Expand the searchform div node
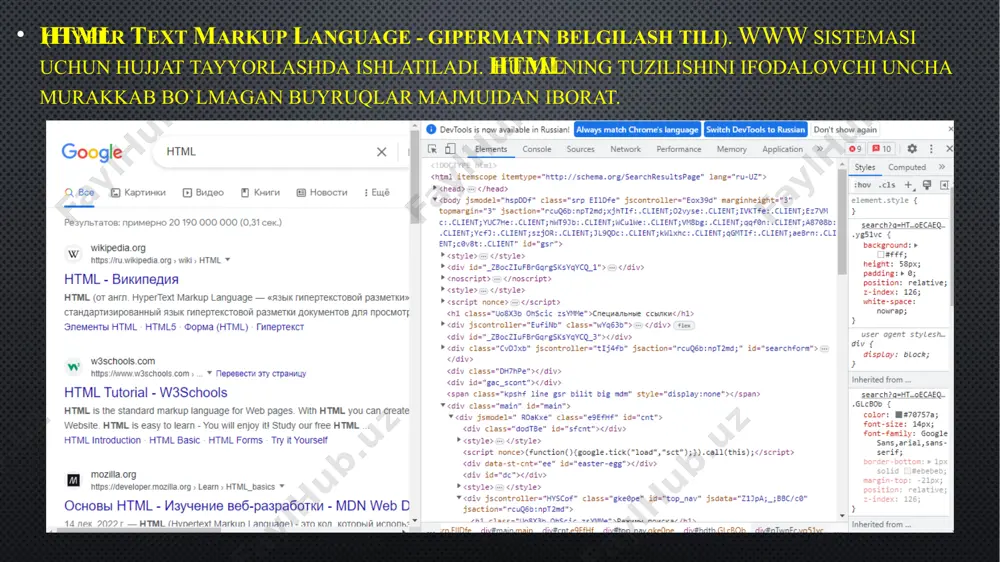The image size is (1000, 562). tap(443, 348)
